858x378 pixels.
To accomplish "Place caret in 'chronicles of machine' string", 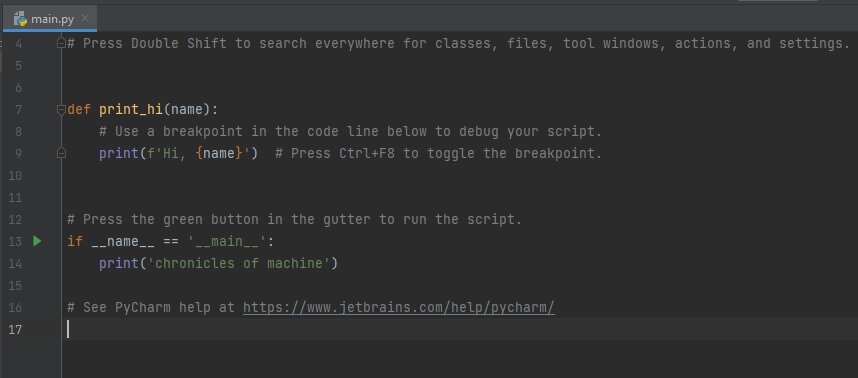I will [x=239, y=264].
